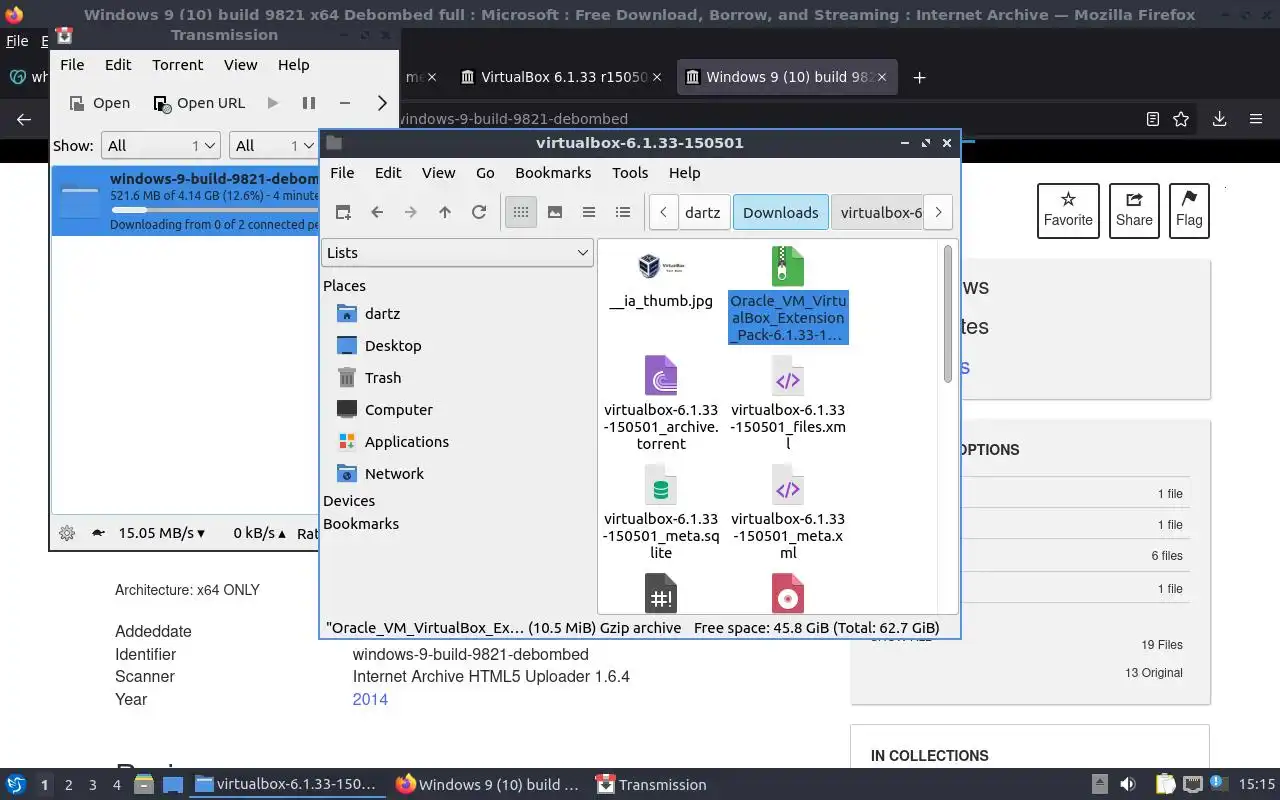Open Firefox downloads panel

click(1219, 119)
